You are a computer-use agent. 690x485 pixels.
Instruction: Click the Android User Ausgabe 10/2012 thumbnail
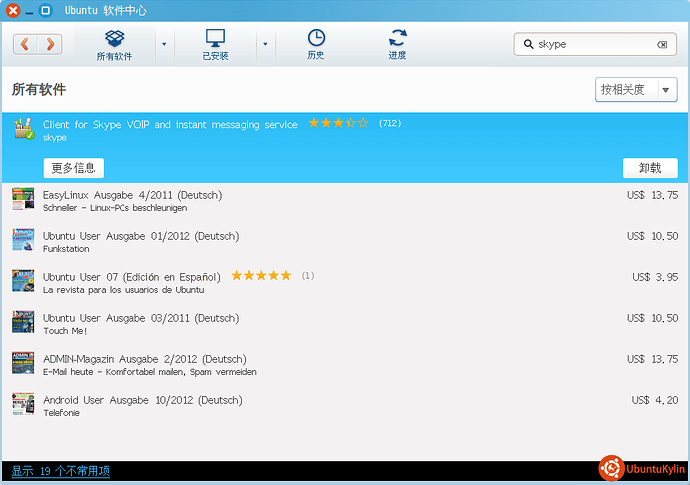click(23, 404)
